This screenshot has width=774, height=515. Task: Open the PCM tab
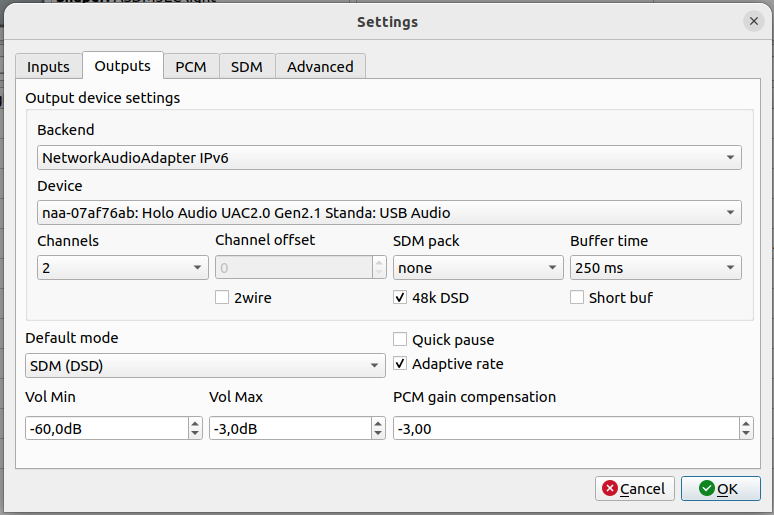(x=190, y=67)
